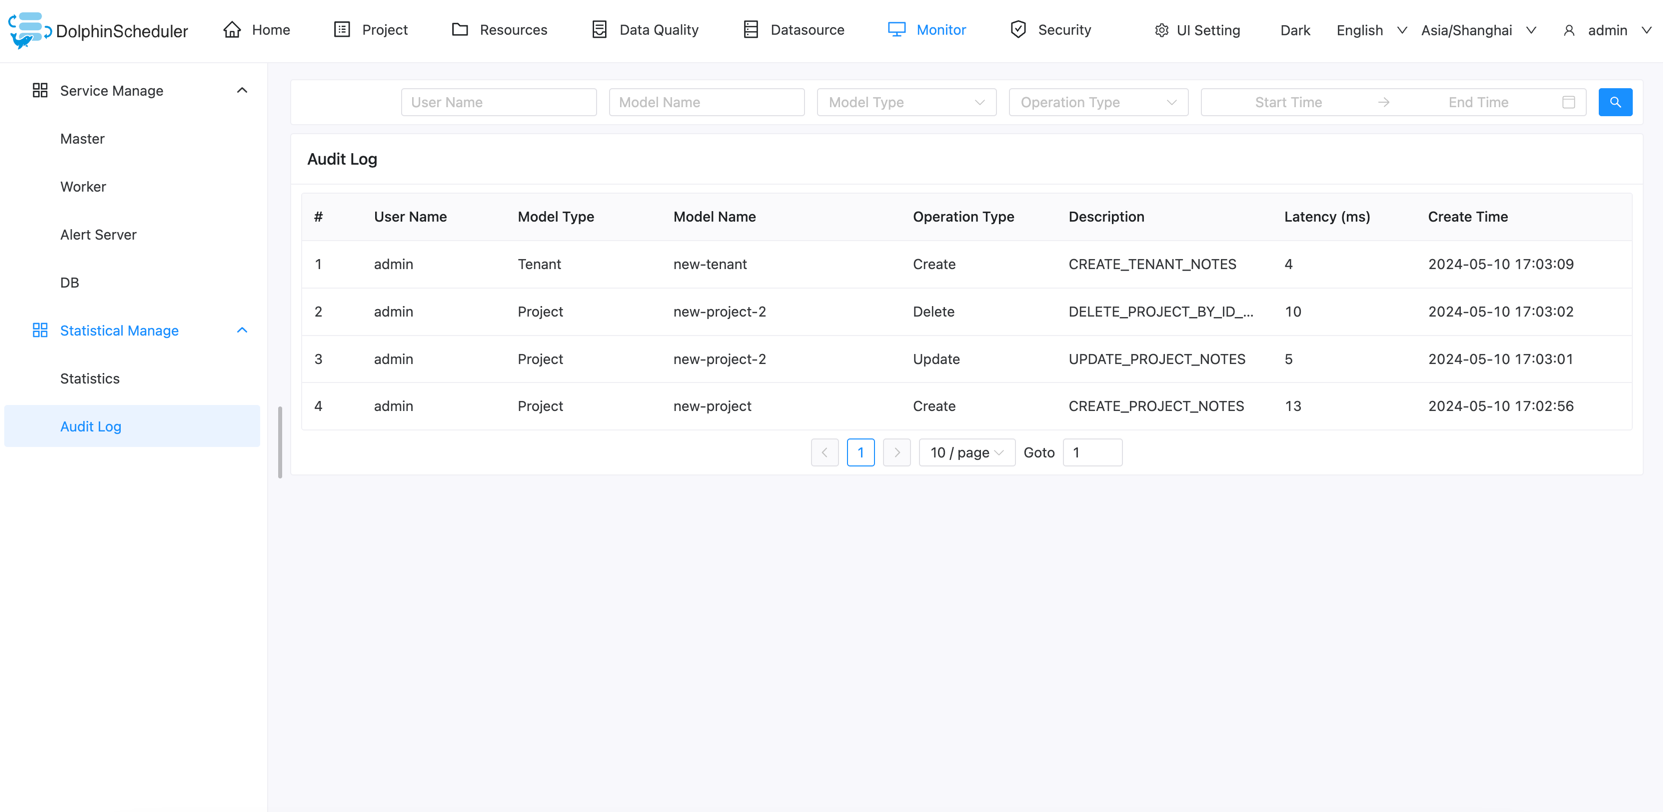Open the Statistics sidebar item
Viewport: 1663px width, 812px height.
[x=90, y=379]
